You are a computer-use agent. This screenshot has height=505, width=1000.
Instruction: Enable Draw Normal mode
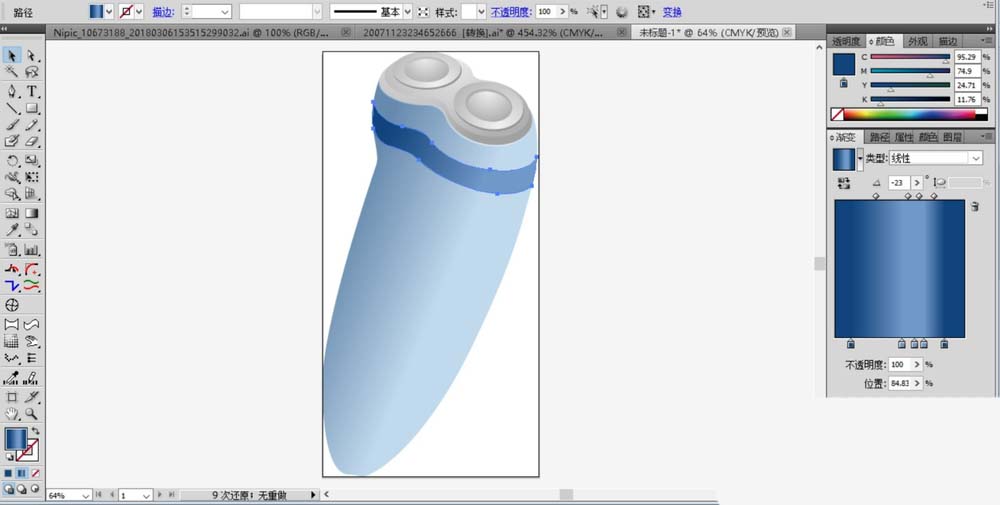tap(8, 489)
